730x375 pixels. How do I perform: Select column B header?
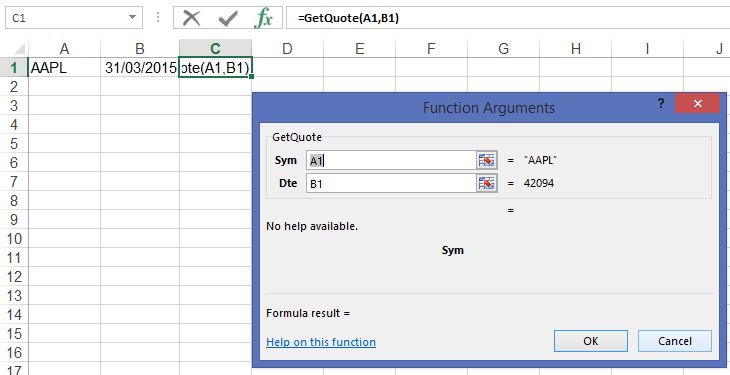[x=140, y=48]
